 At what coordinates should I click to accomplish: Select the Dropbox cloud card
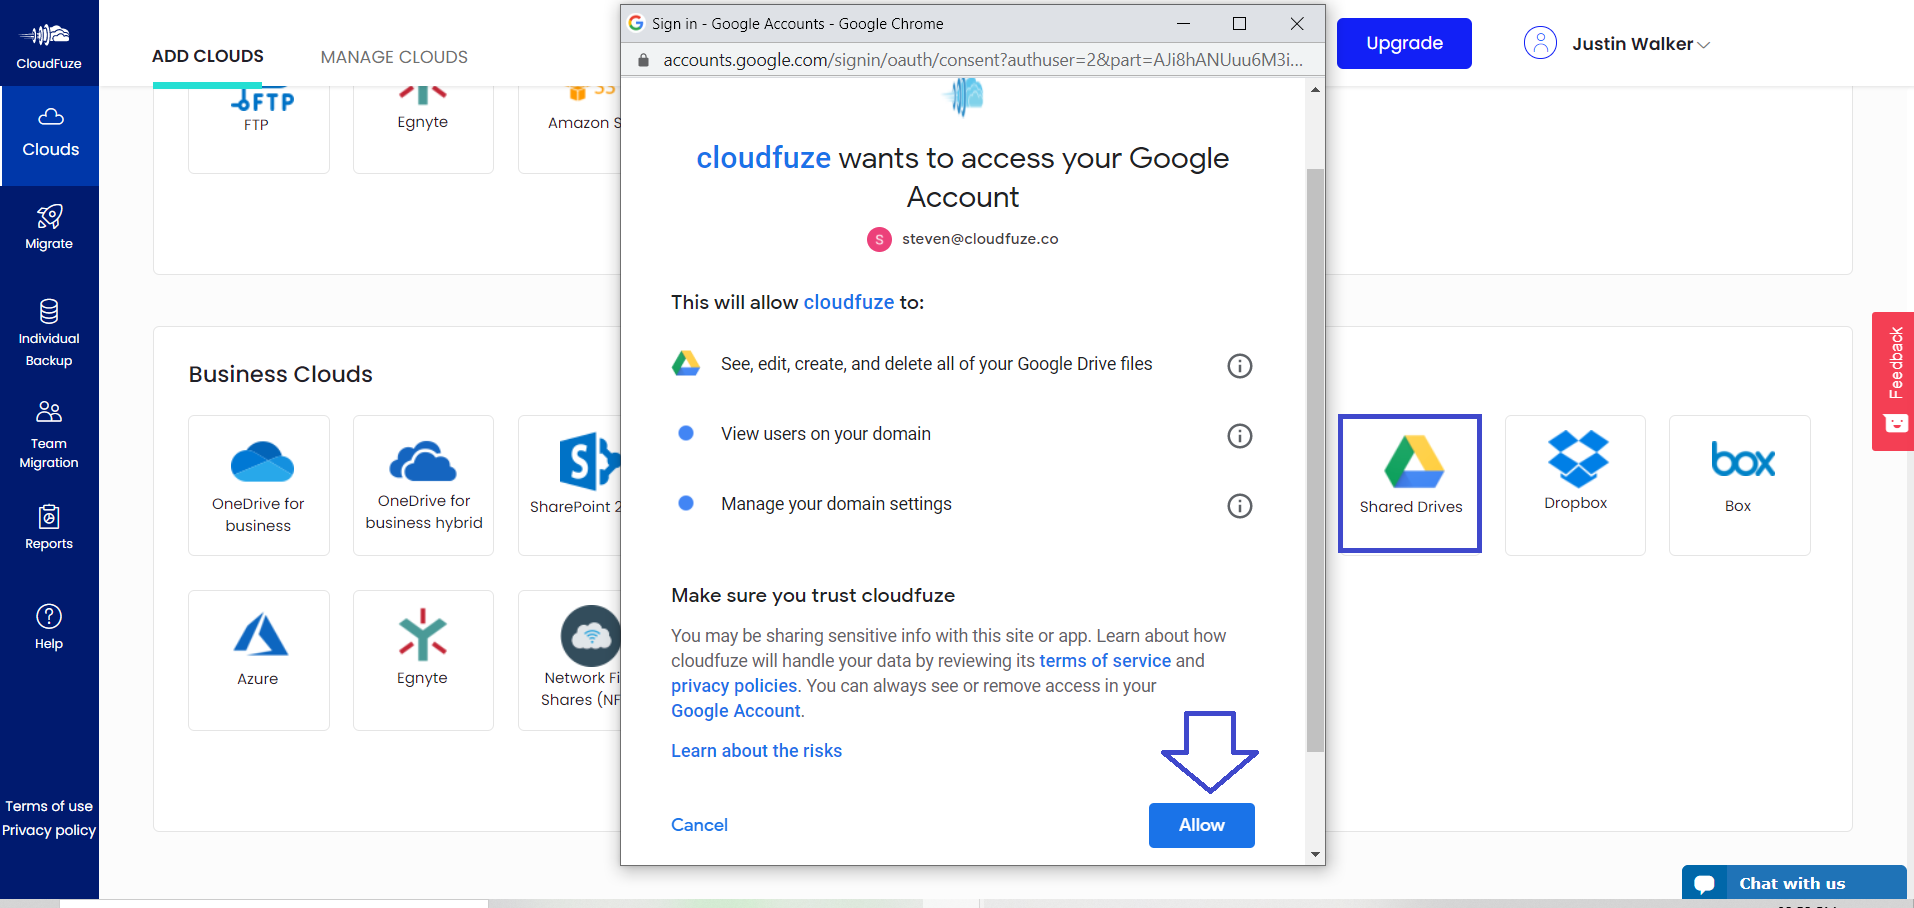point(1575,485)
